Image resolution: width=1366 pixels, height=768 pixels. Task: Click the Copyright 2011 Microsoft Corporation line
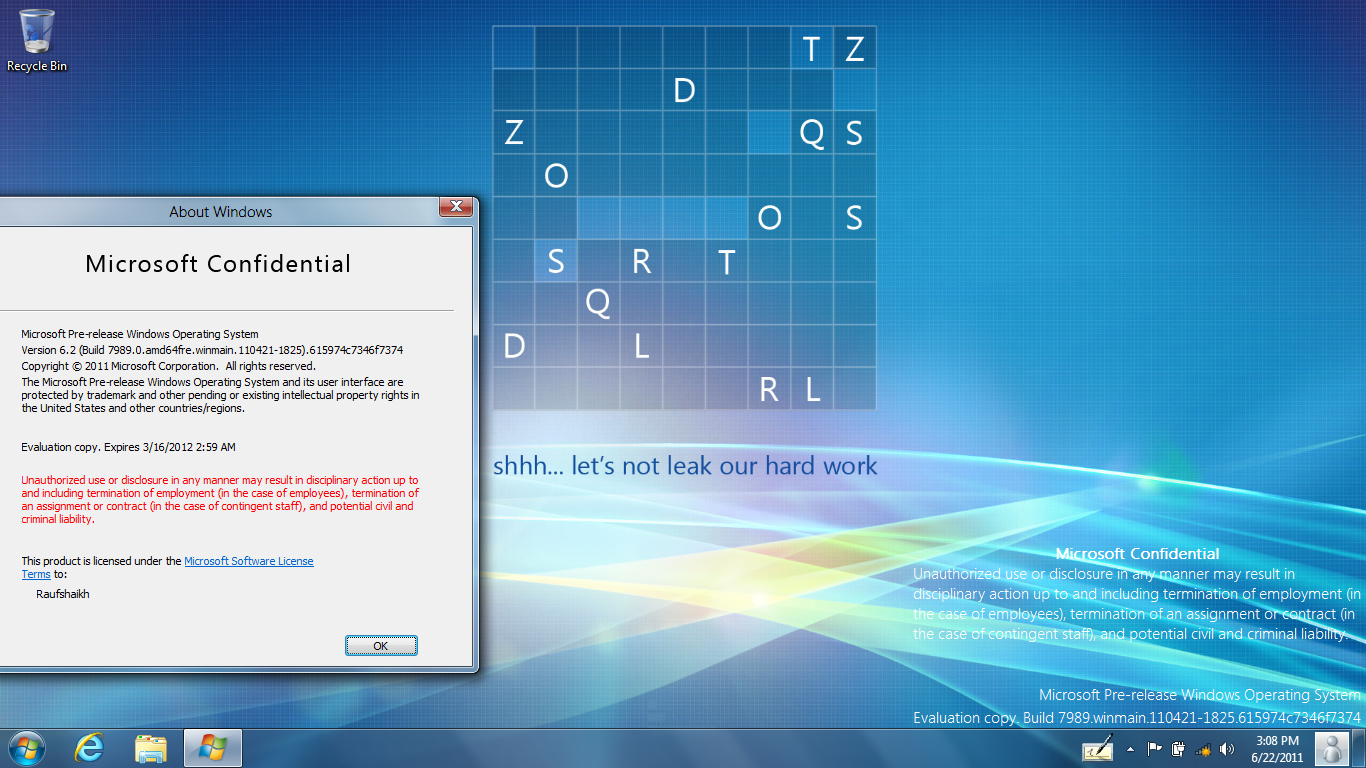[169, 366]
